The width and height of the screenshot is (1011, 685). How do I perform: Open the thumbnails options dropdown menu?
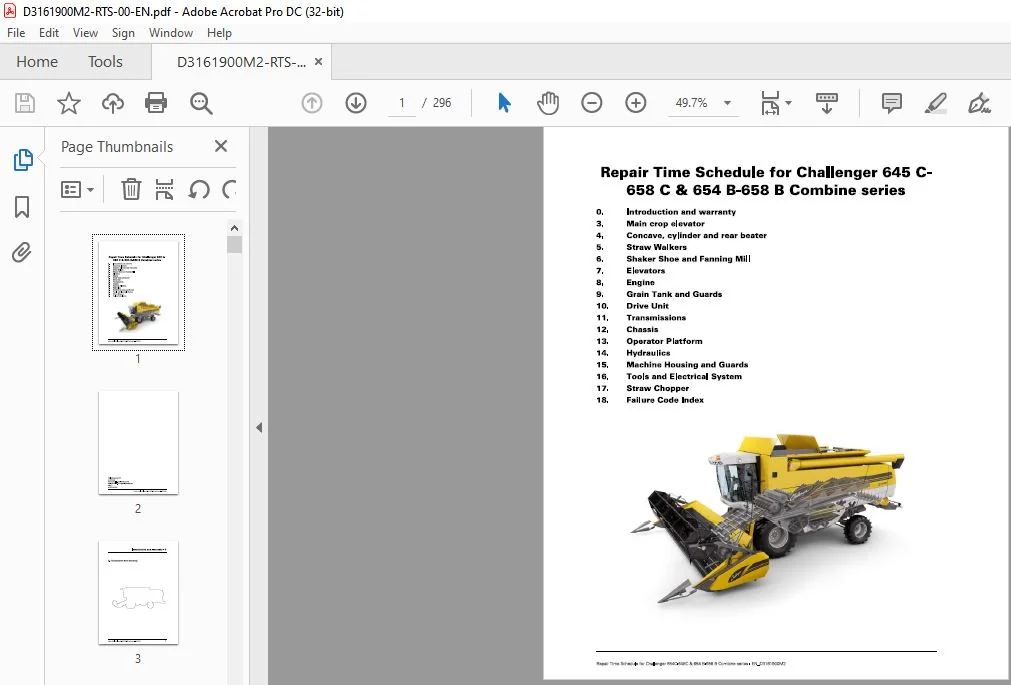coord(77,190)
